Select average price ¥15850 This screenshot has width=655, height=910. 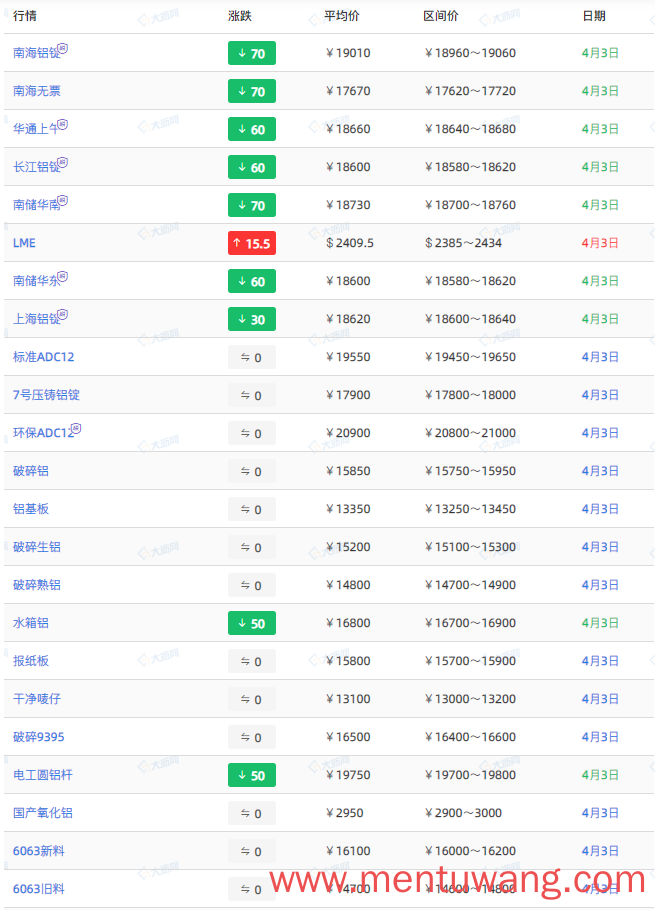pos(348,471)
